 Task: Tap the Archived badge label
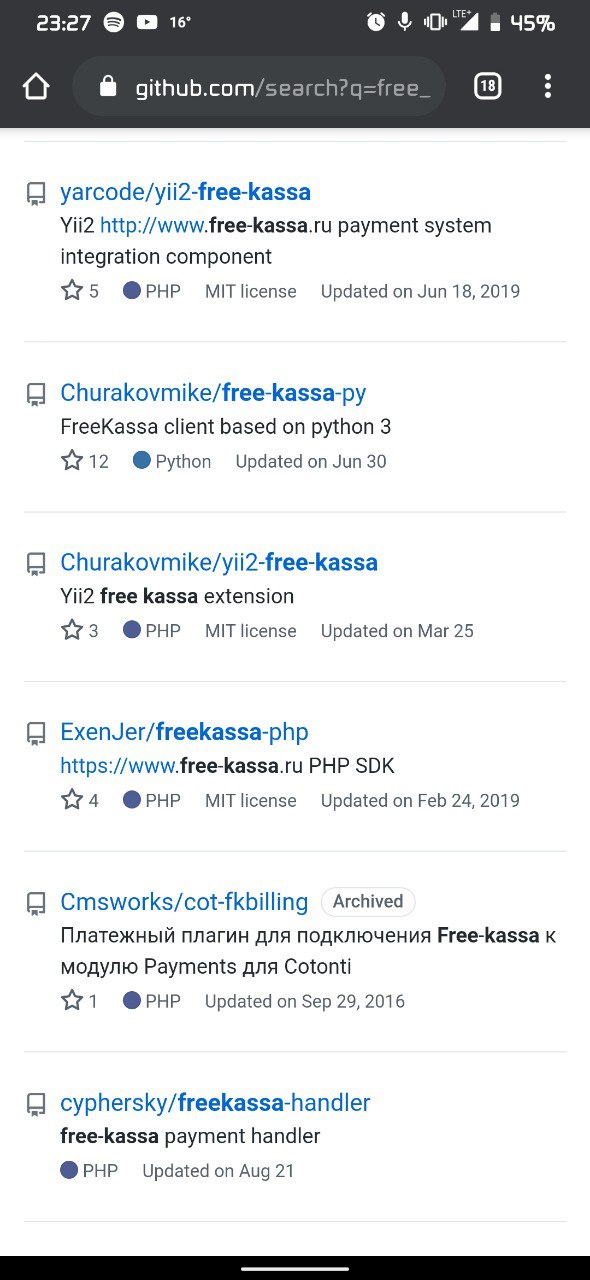[x=368, y=902]
